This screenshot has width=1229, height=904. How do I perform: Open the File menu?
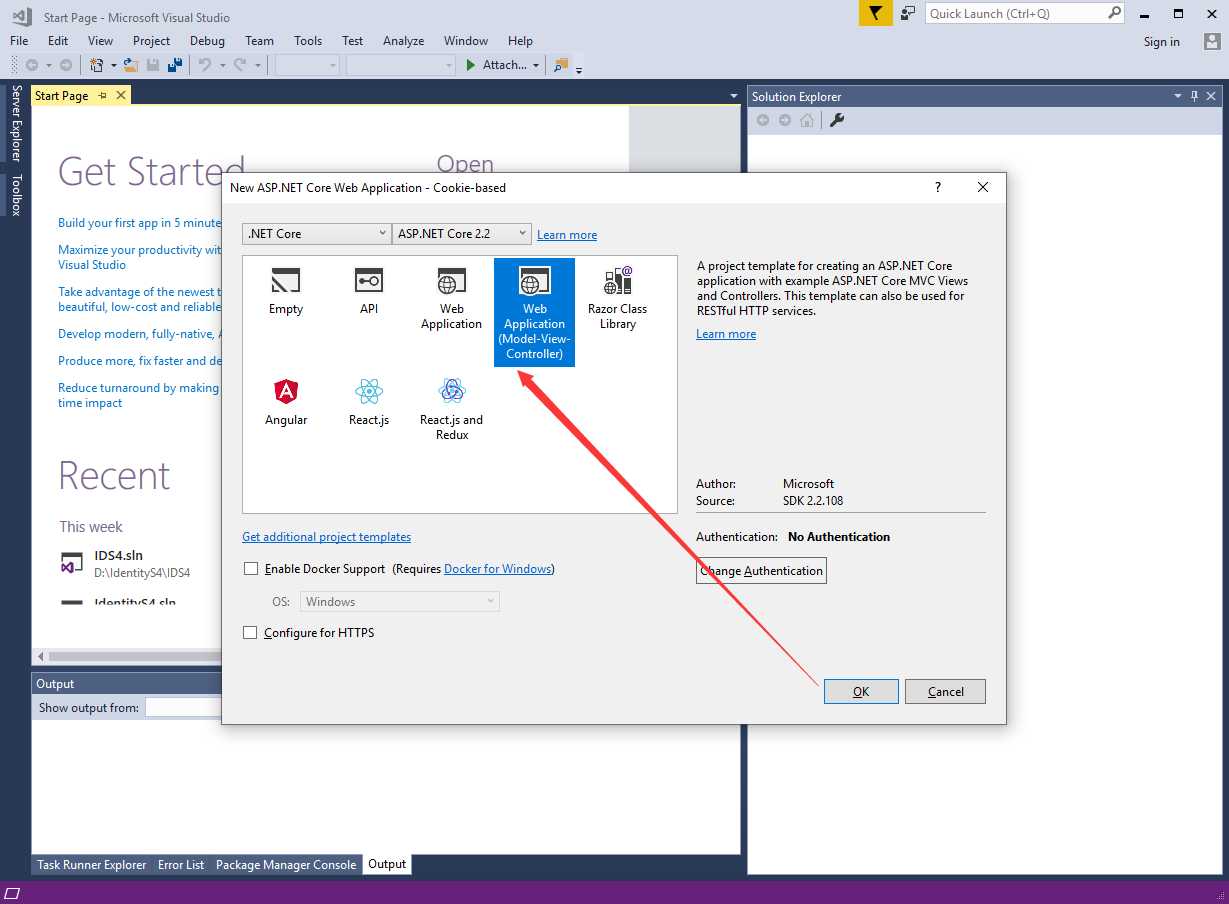click(x=19, y=41)
